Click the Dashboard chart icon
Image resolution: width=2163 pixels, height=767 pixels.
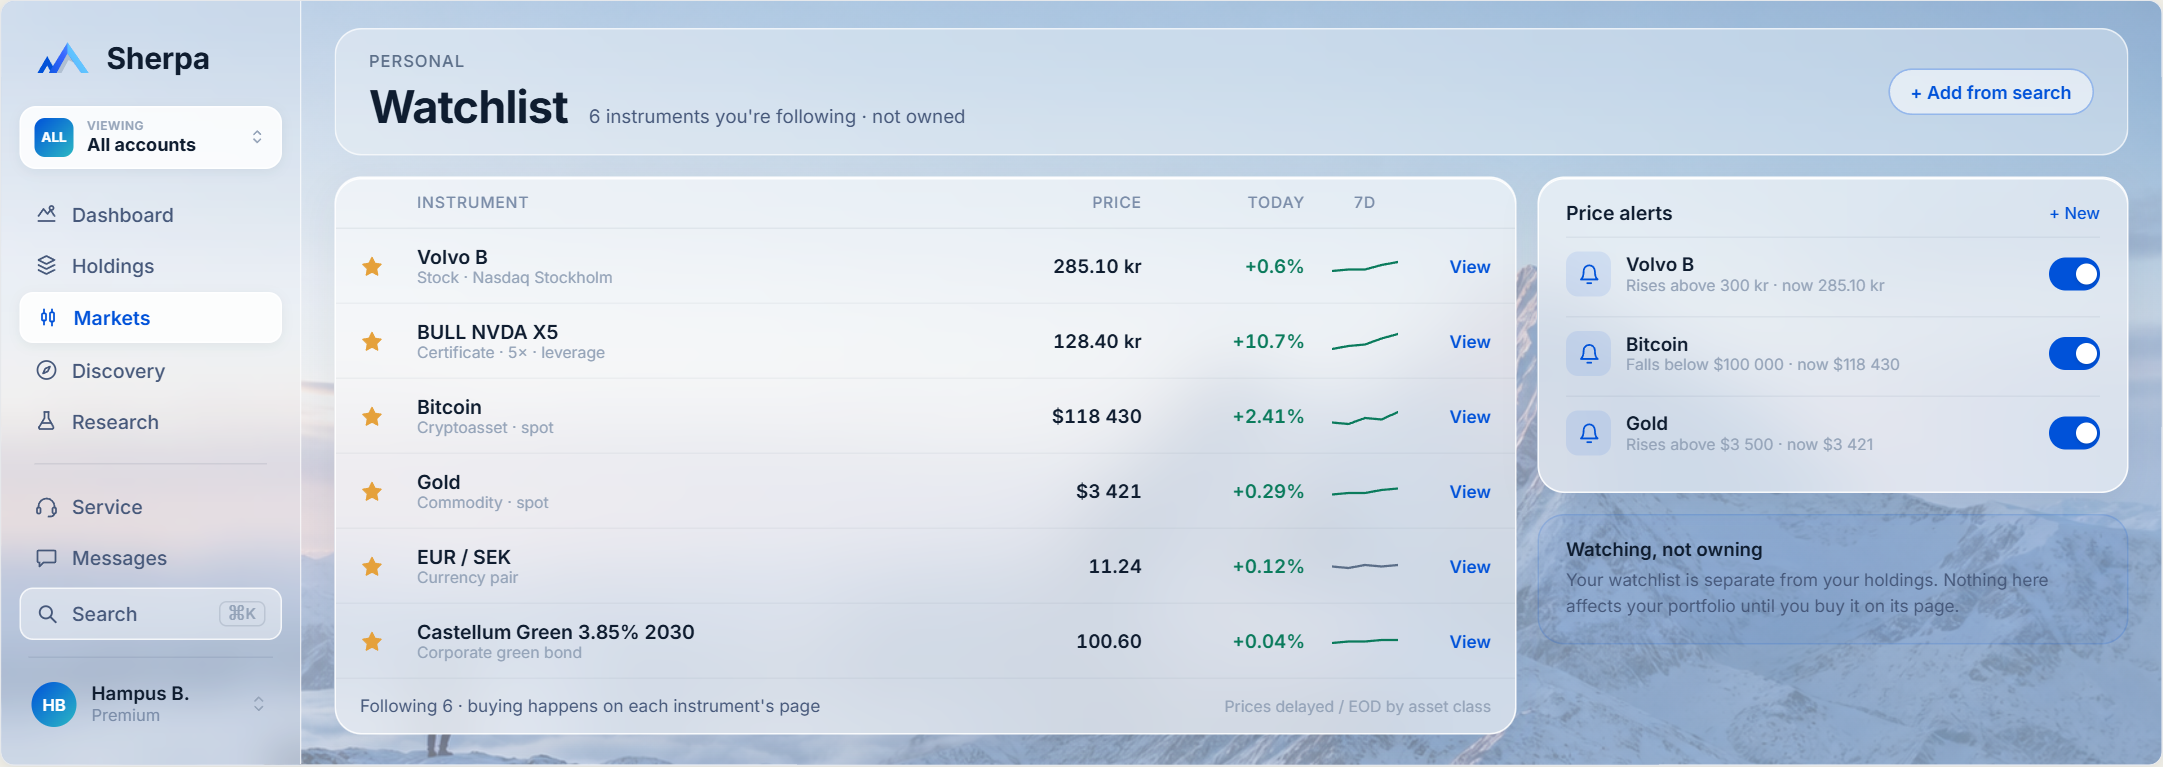(x=46, y=214)
